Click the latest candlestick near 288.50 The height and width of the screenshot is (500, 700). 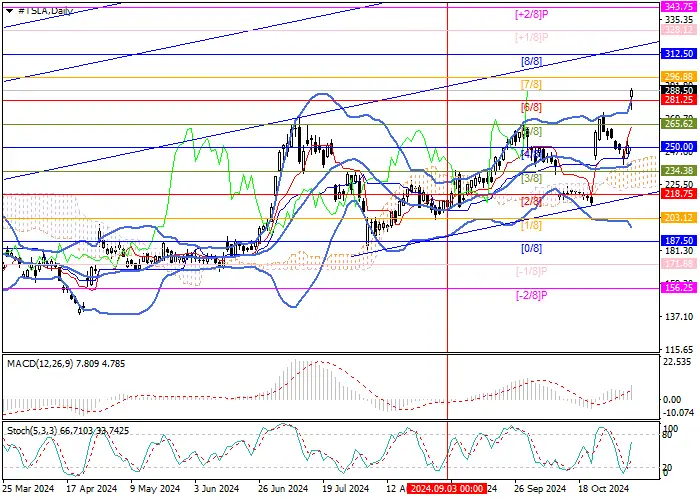632,96
